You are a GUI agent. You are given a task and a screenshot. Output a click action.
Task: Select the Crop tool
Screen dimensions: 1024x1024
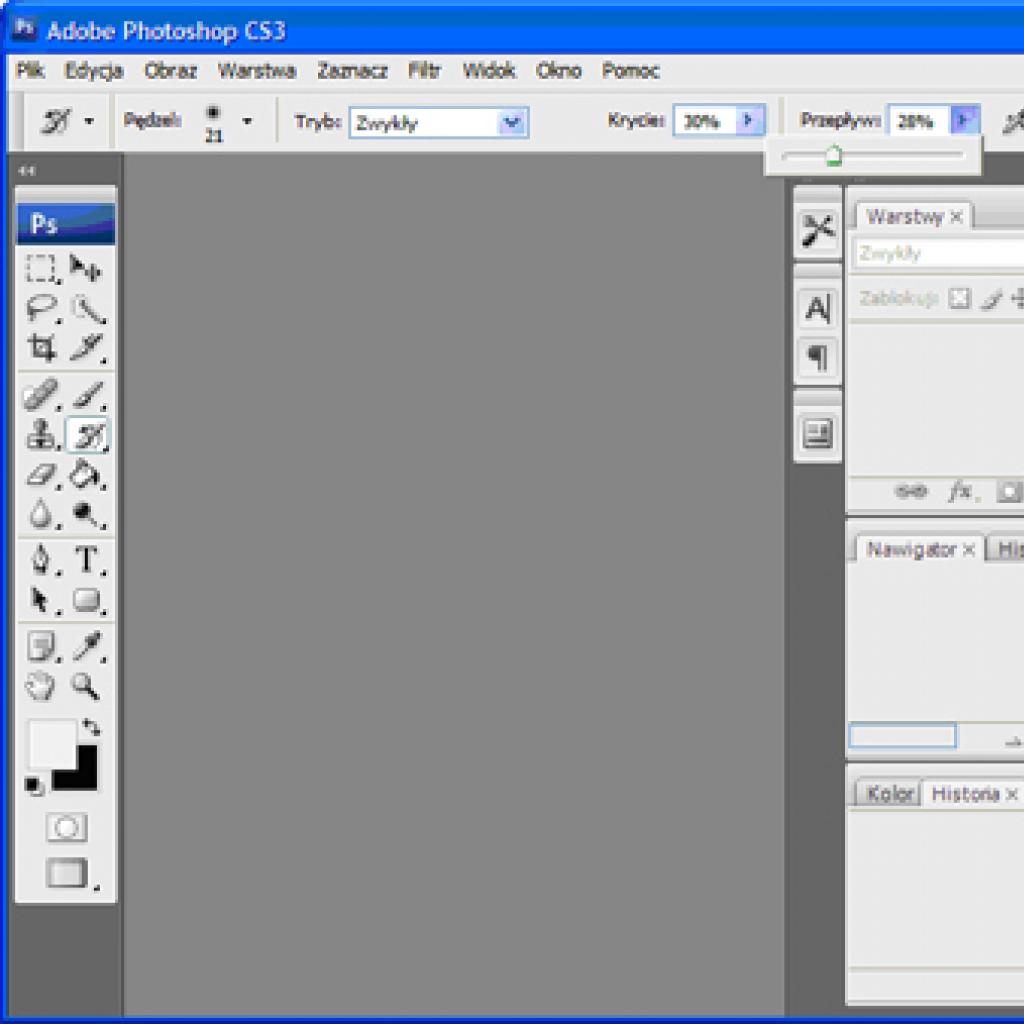[x=41, y=348]
